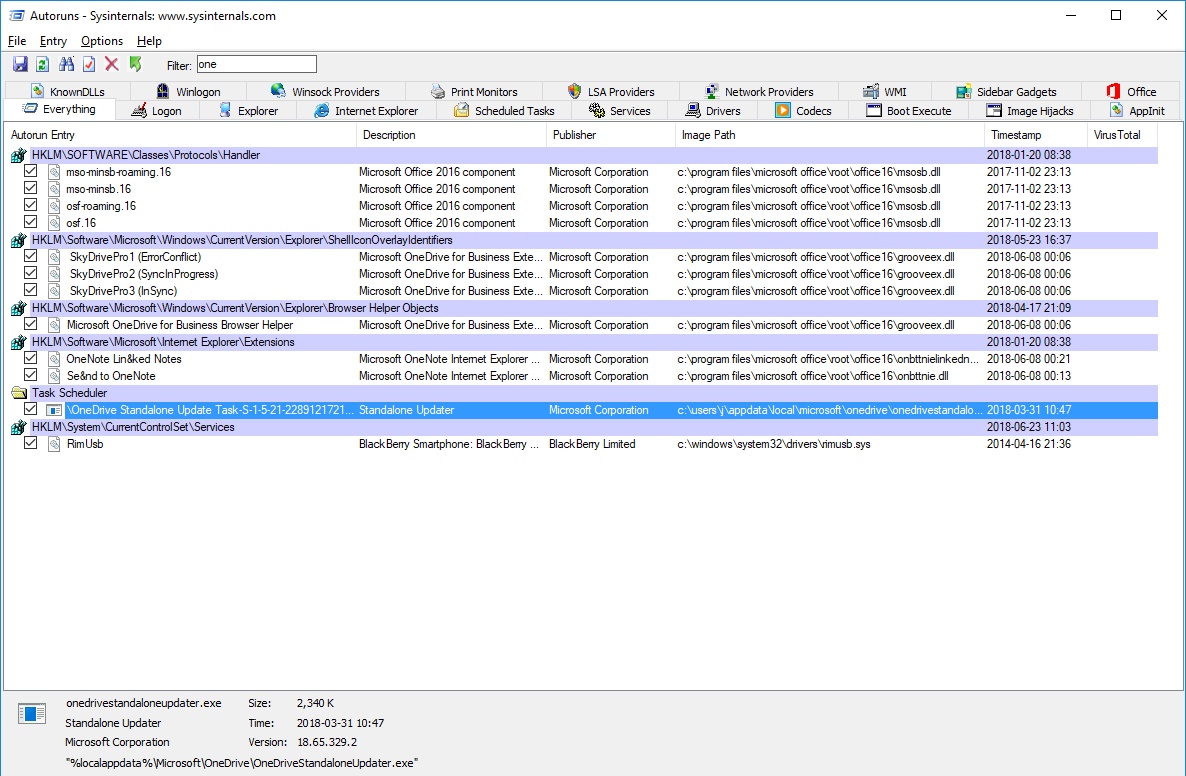1186x776 pixels.
Task: Click the registry icon on the Services group row
Action: tap(18, 426)
